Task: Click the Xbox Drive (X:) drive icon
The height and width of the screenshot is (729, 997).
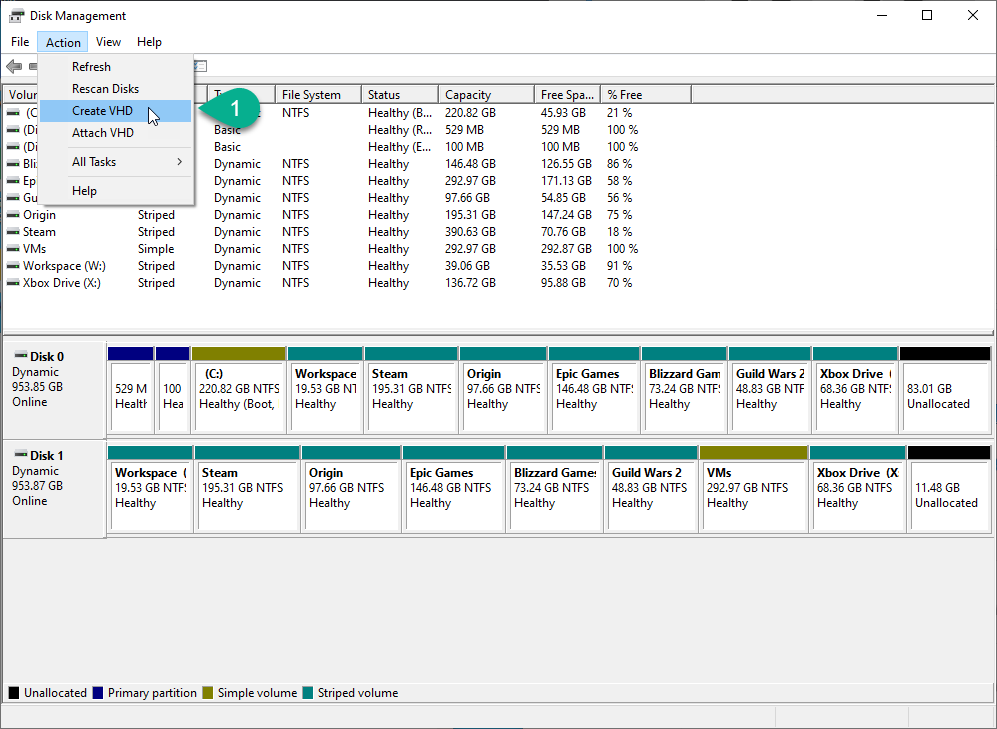Action: coord(13,283)
